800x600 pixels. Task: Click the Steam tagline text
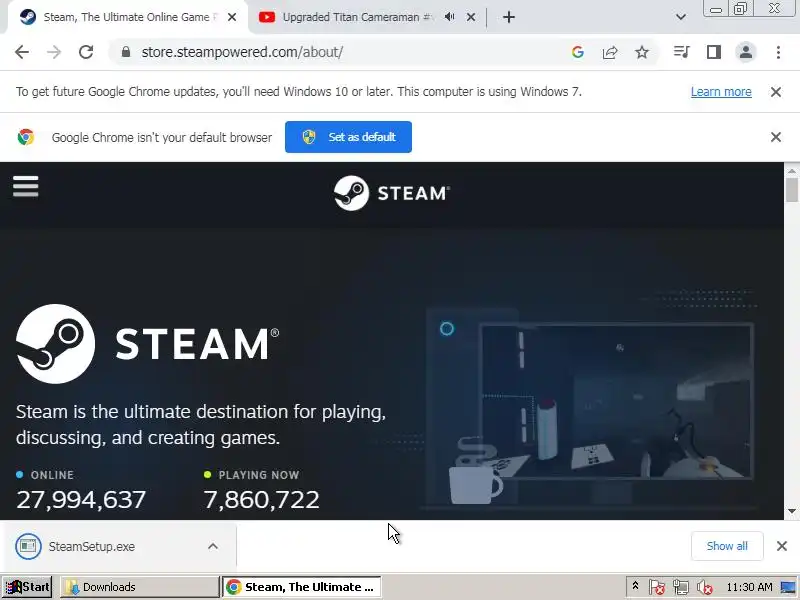201,424
